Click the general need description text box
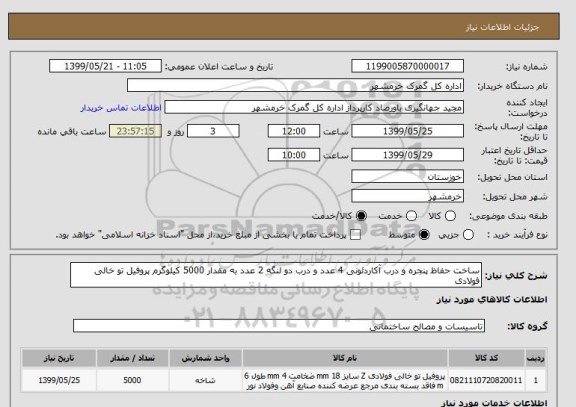 tap(276, 275)
